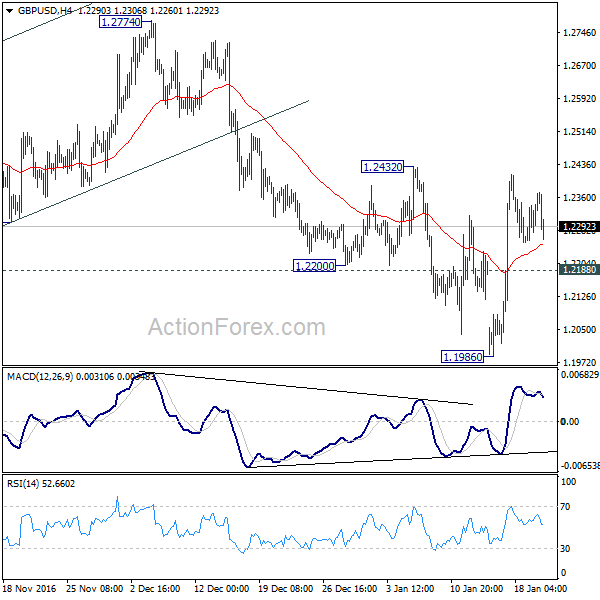Image resolution: width=600 pixels, height=600 pixels.
Task: Click the 1.20500 price axis value
Action: tap(579, 329)
